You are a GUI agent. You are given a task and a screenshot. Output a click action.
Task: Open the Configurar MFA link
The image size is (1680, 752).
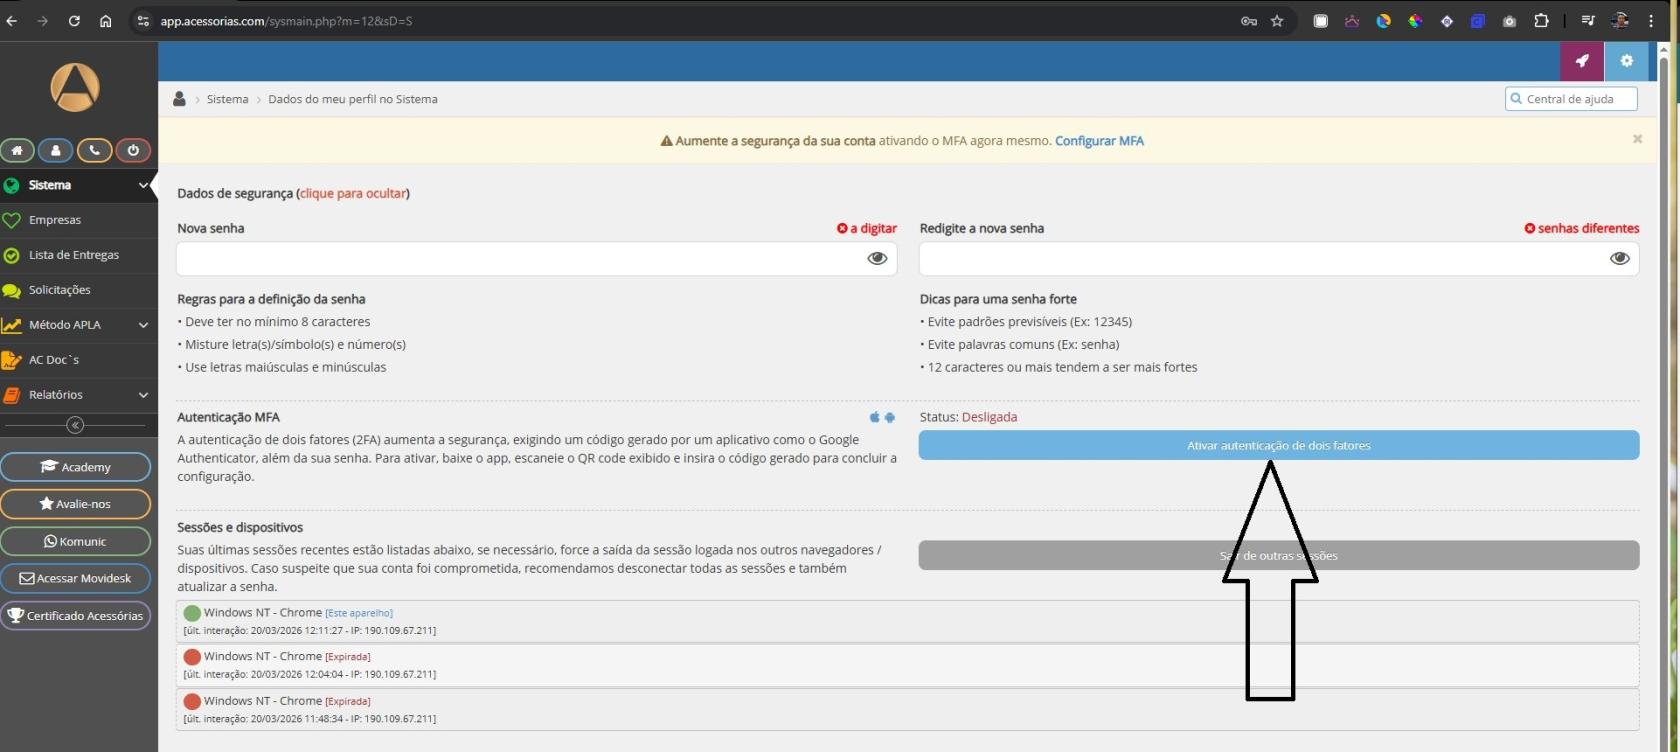(x=1099, y=141)
